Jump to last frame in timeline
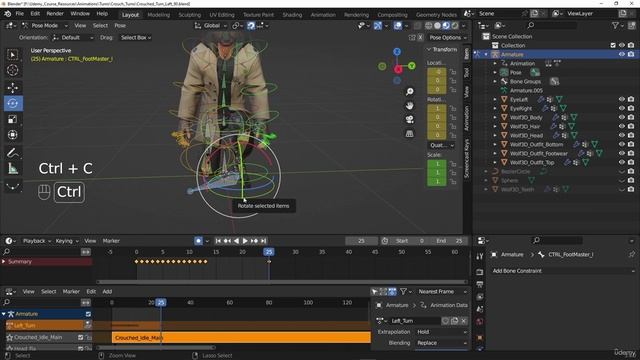Screen dimensions: 640x360 tap(263, 241)
